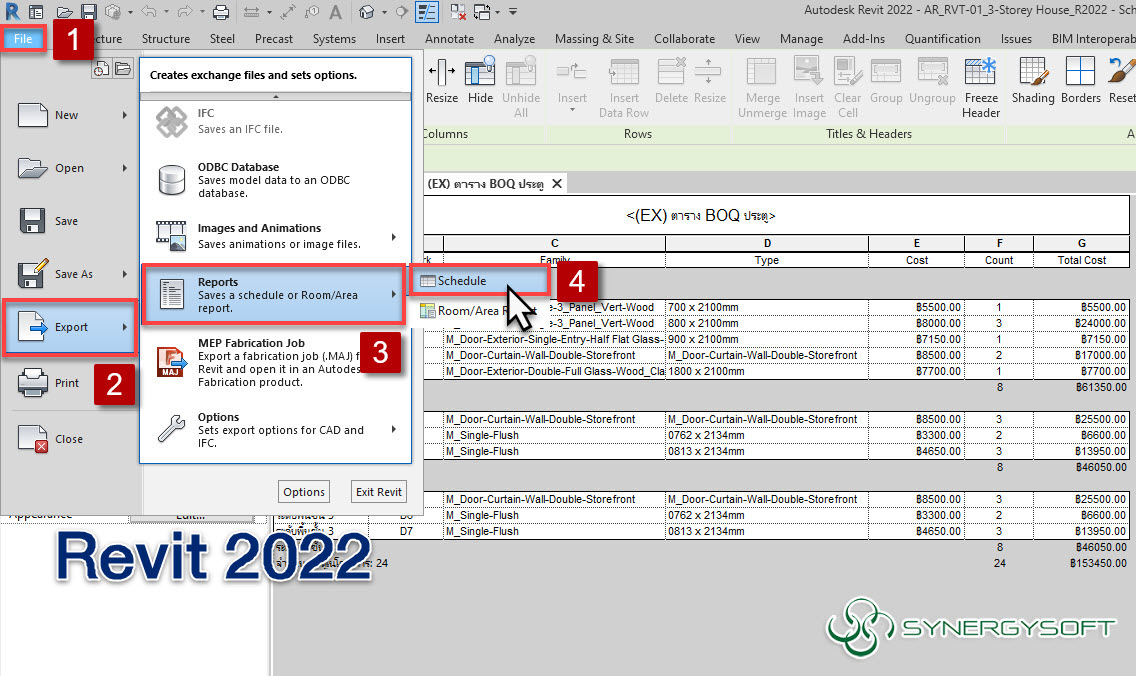Screen dimensions: 1136x676
Task: Toggle Thin Lines in the Quick Access Toolbar
Action: click(x=428, y=12)
